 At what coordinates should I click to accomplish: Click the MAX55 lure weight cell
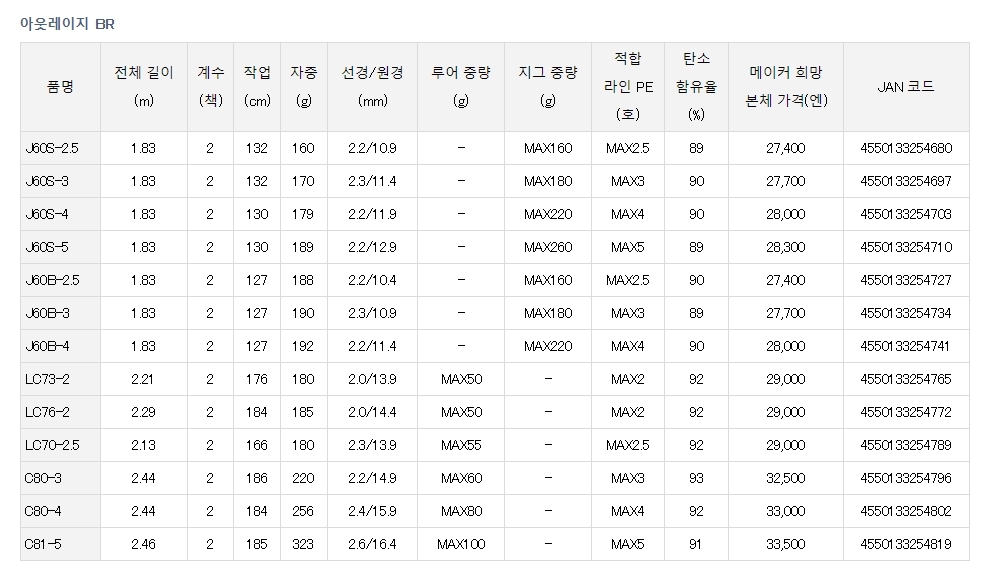click(x=461, y=445)
